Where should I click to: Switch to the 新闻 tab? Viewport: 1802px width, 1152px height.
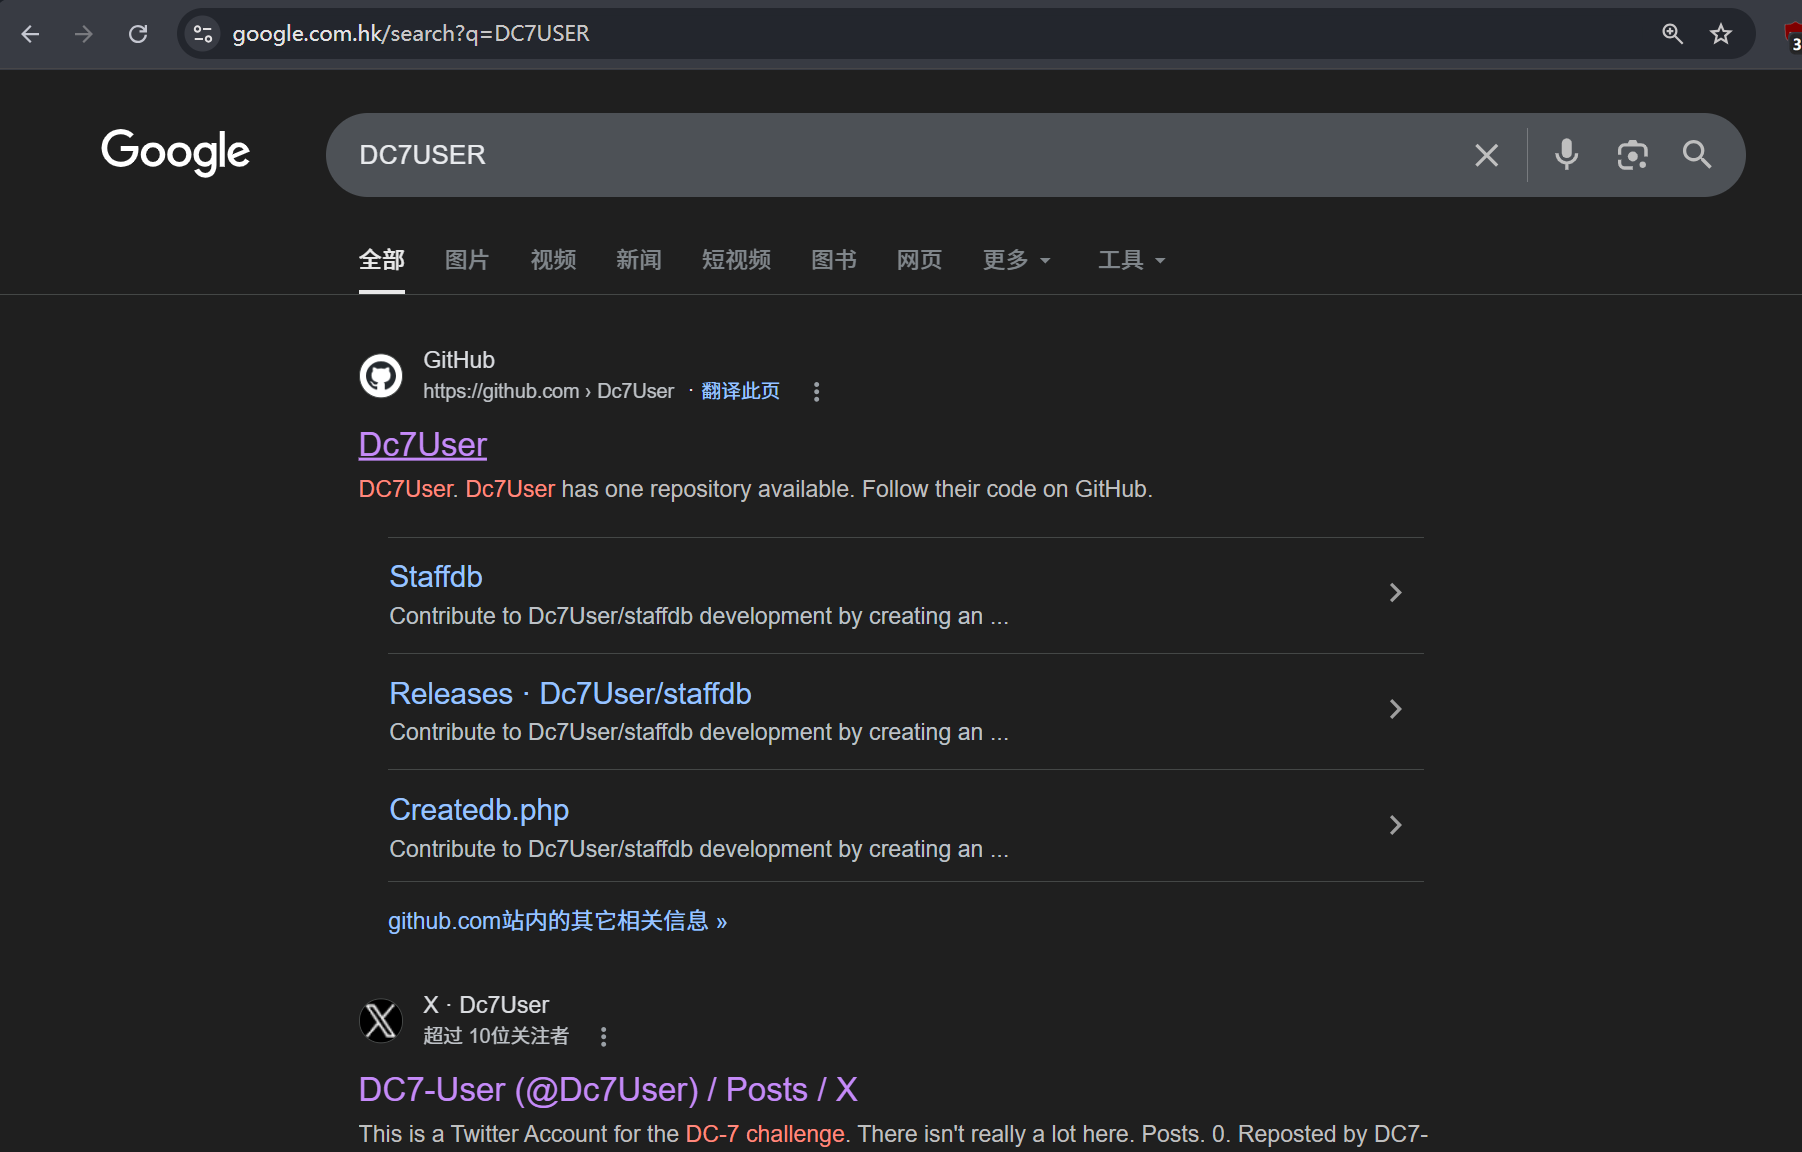(x=639, y=260)
